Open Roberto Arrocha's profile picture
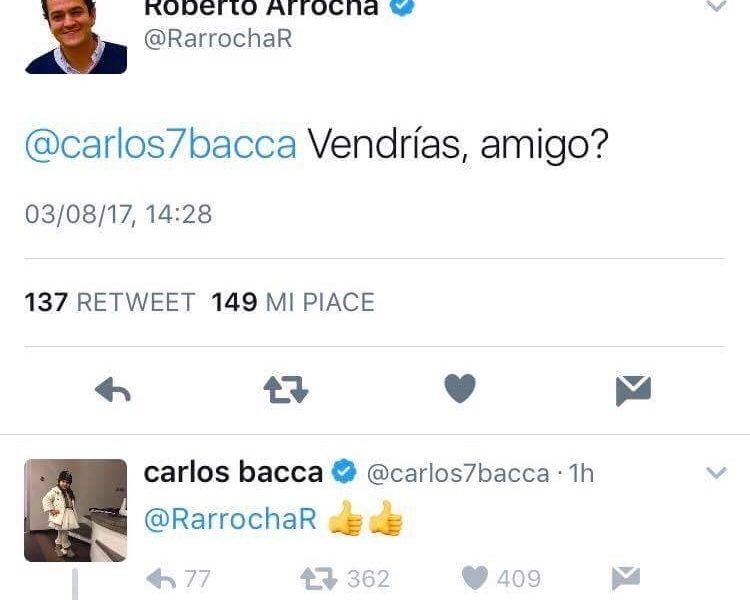Screen dimensions: 750x600 76,37
